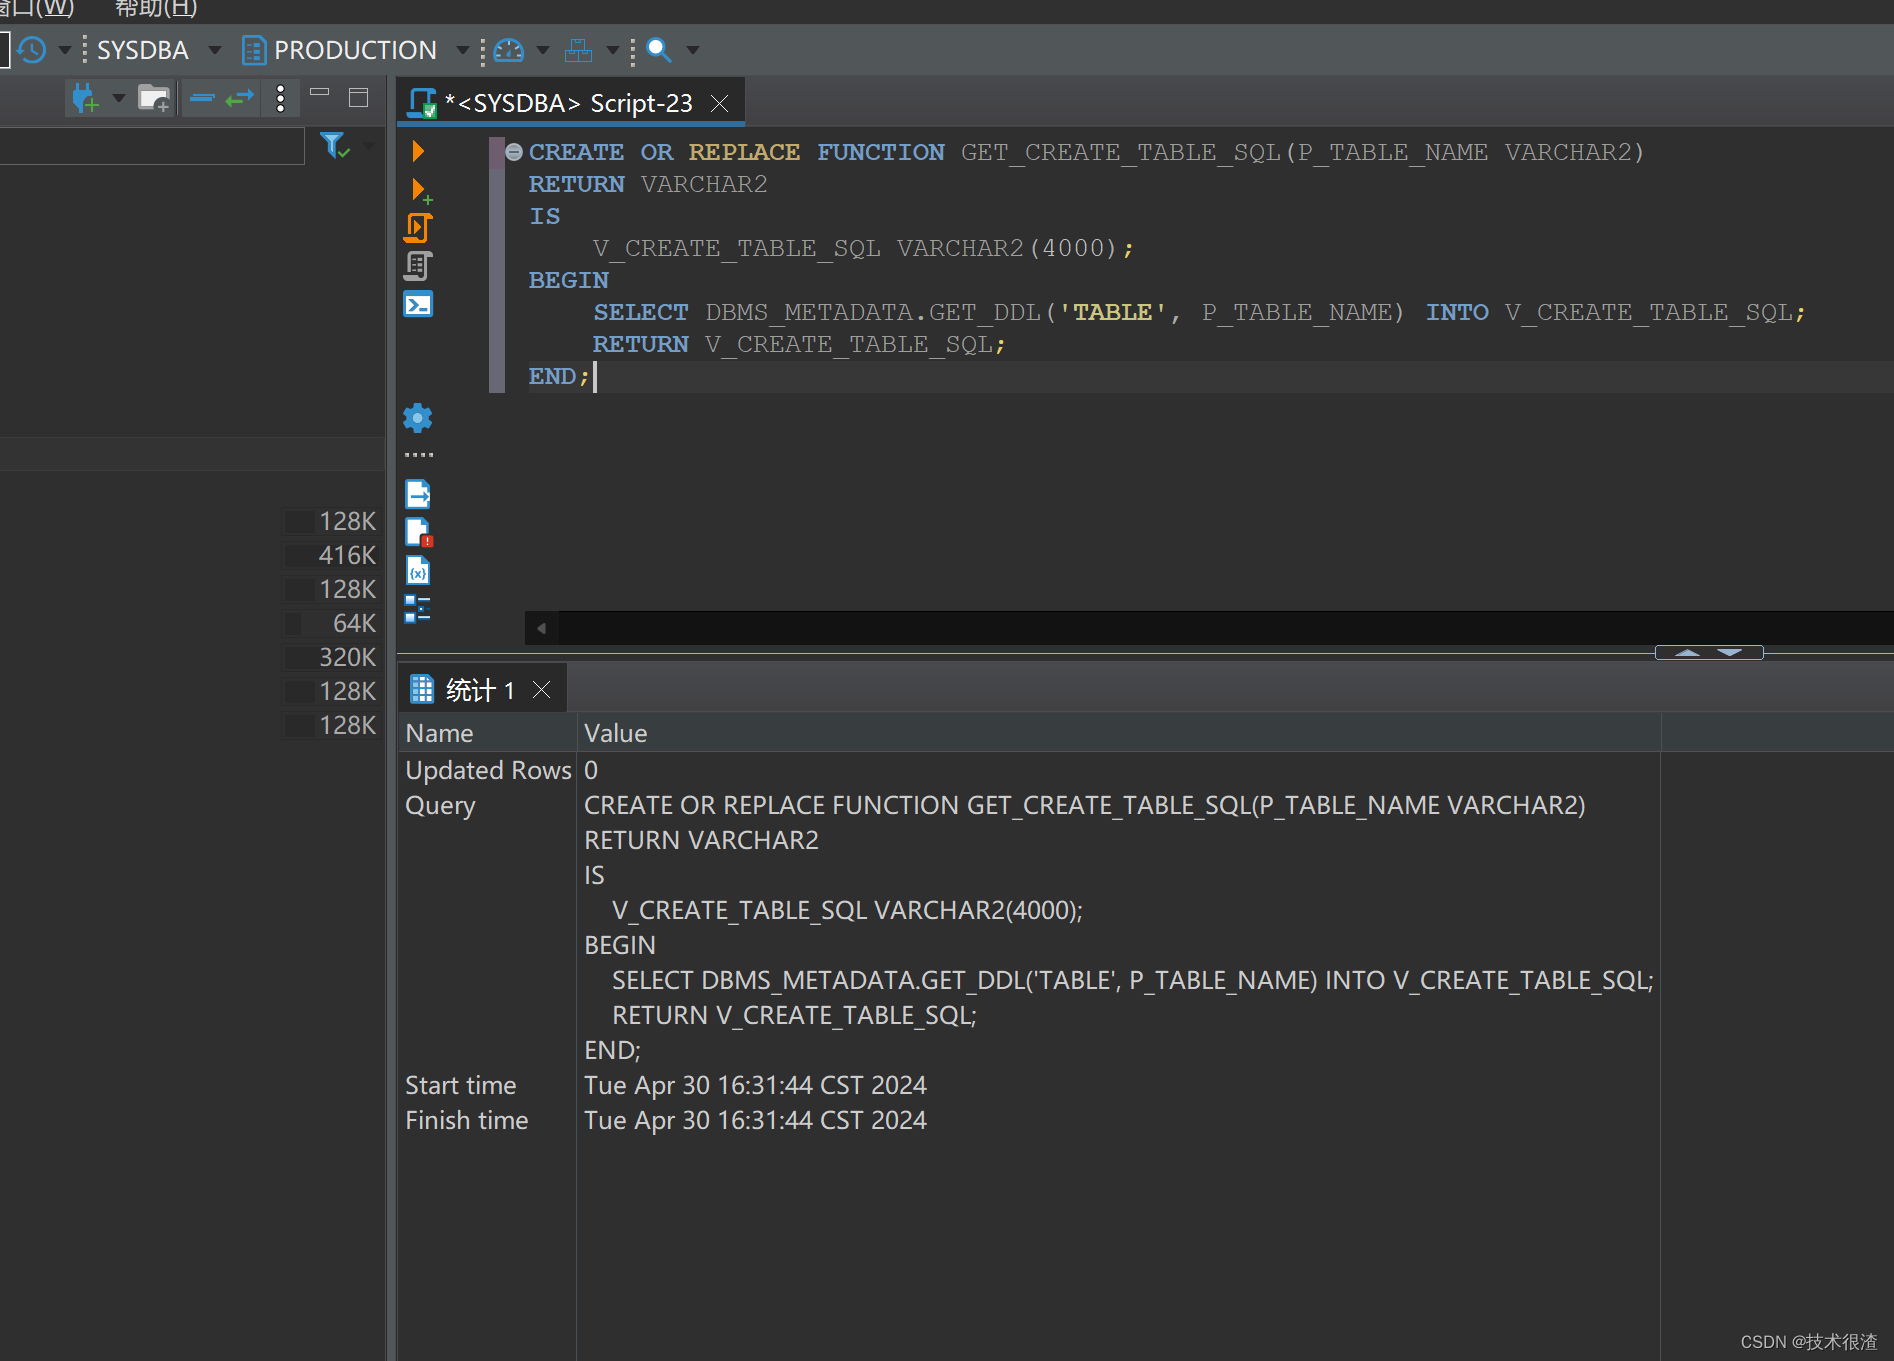Open the database dashboard gauge icon
The height and width of the screenshot is (1361, 1894).
[509, 50]
